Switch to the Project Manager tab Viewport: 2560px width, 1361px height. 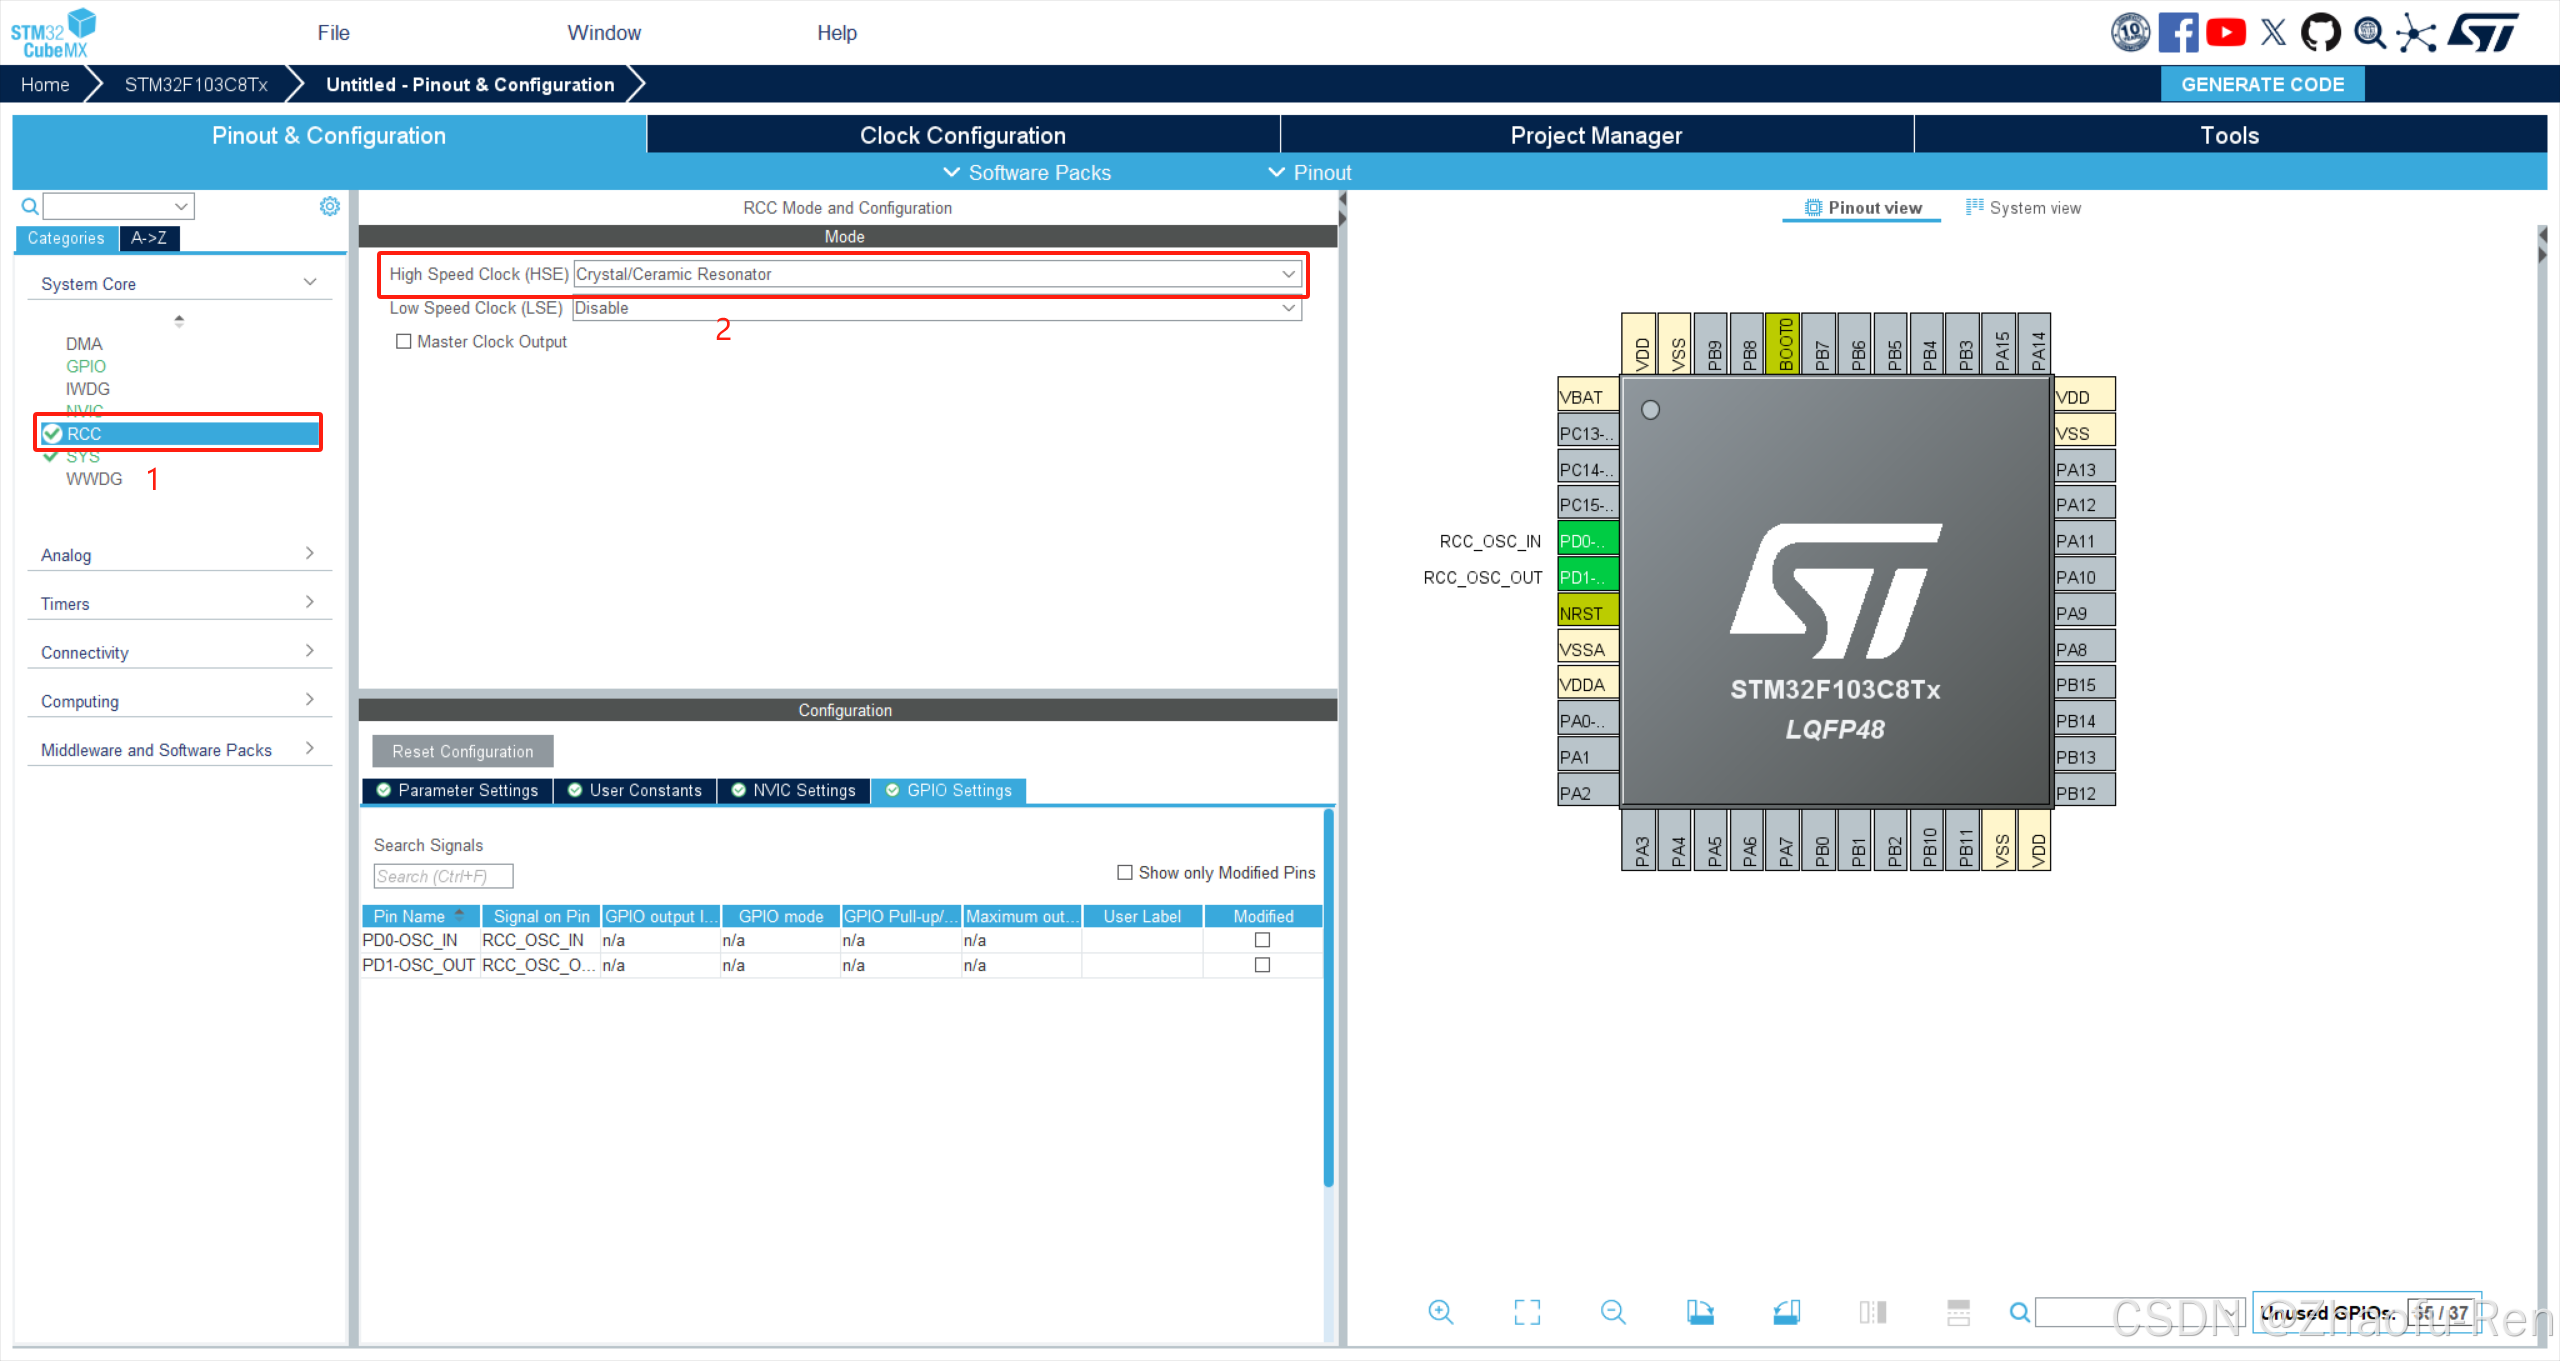(x=1597, y=135)
